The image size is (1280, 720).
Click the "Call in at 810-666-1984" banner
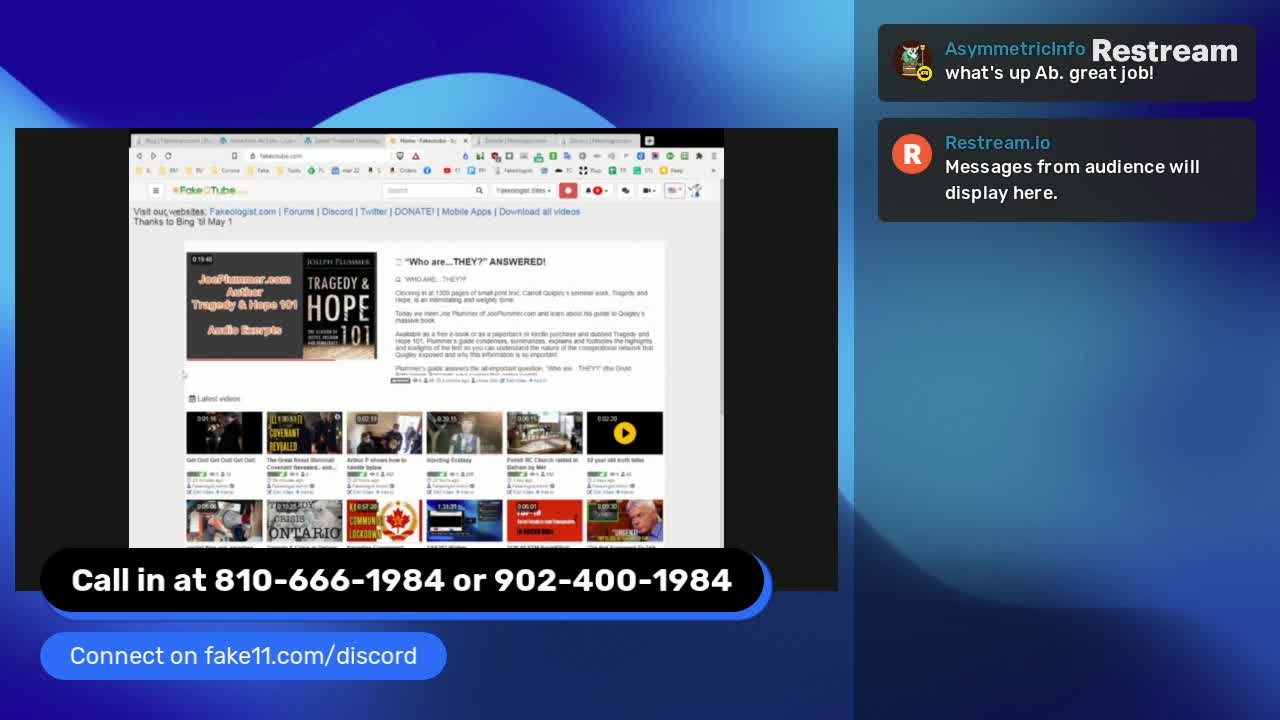point(401,580)
